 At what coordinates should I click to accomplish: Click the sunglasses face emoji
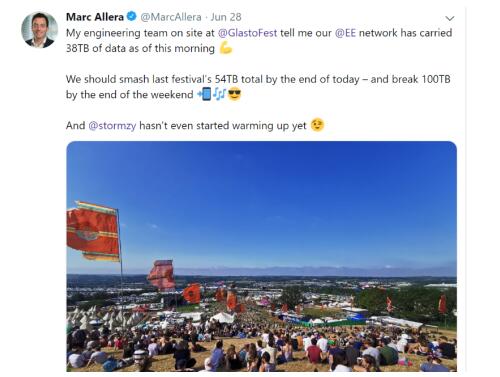pyautogui.click(x=234, y=94)
